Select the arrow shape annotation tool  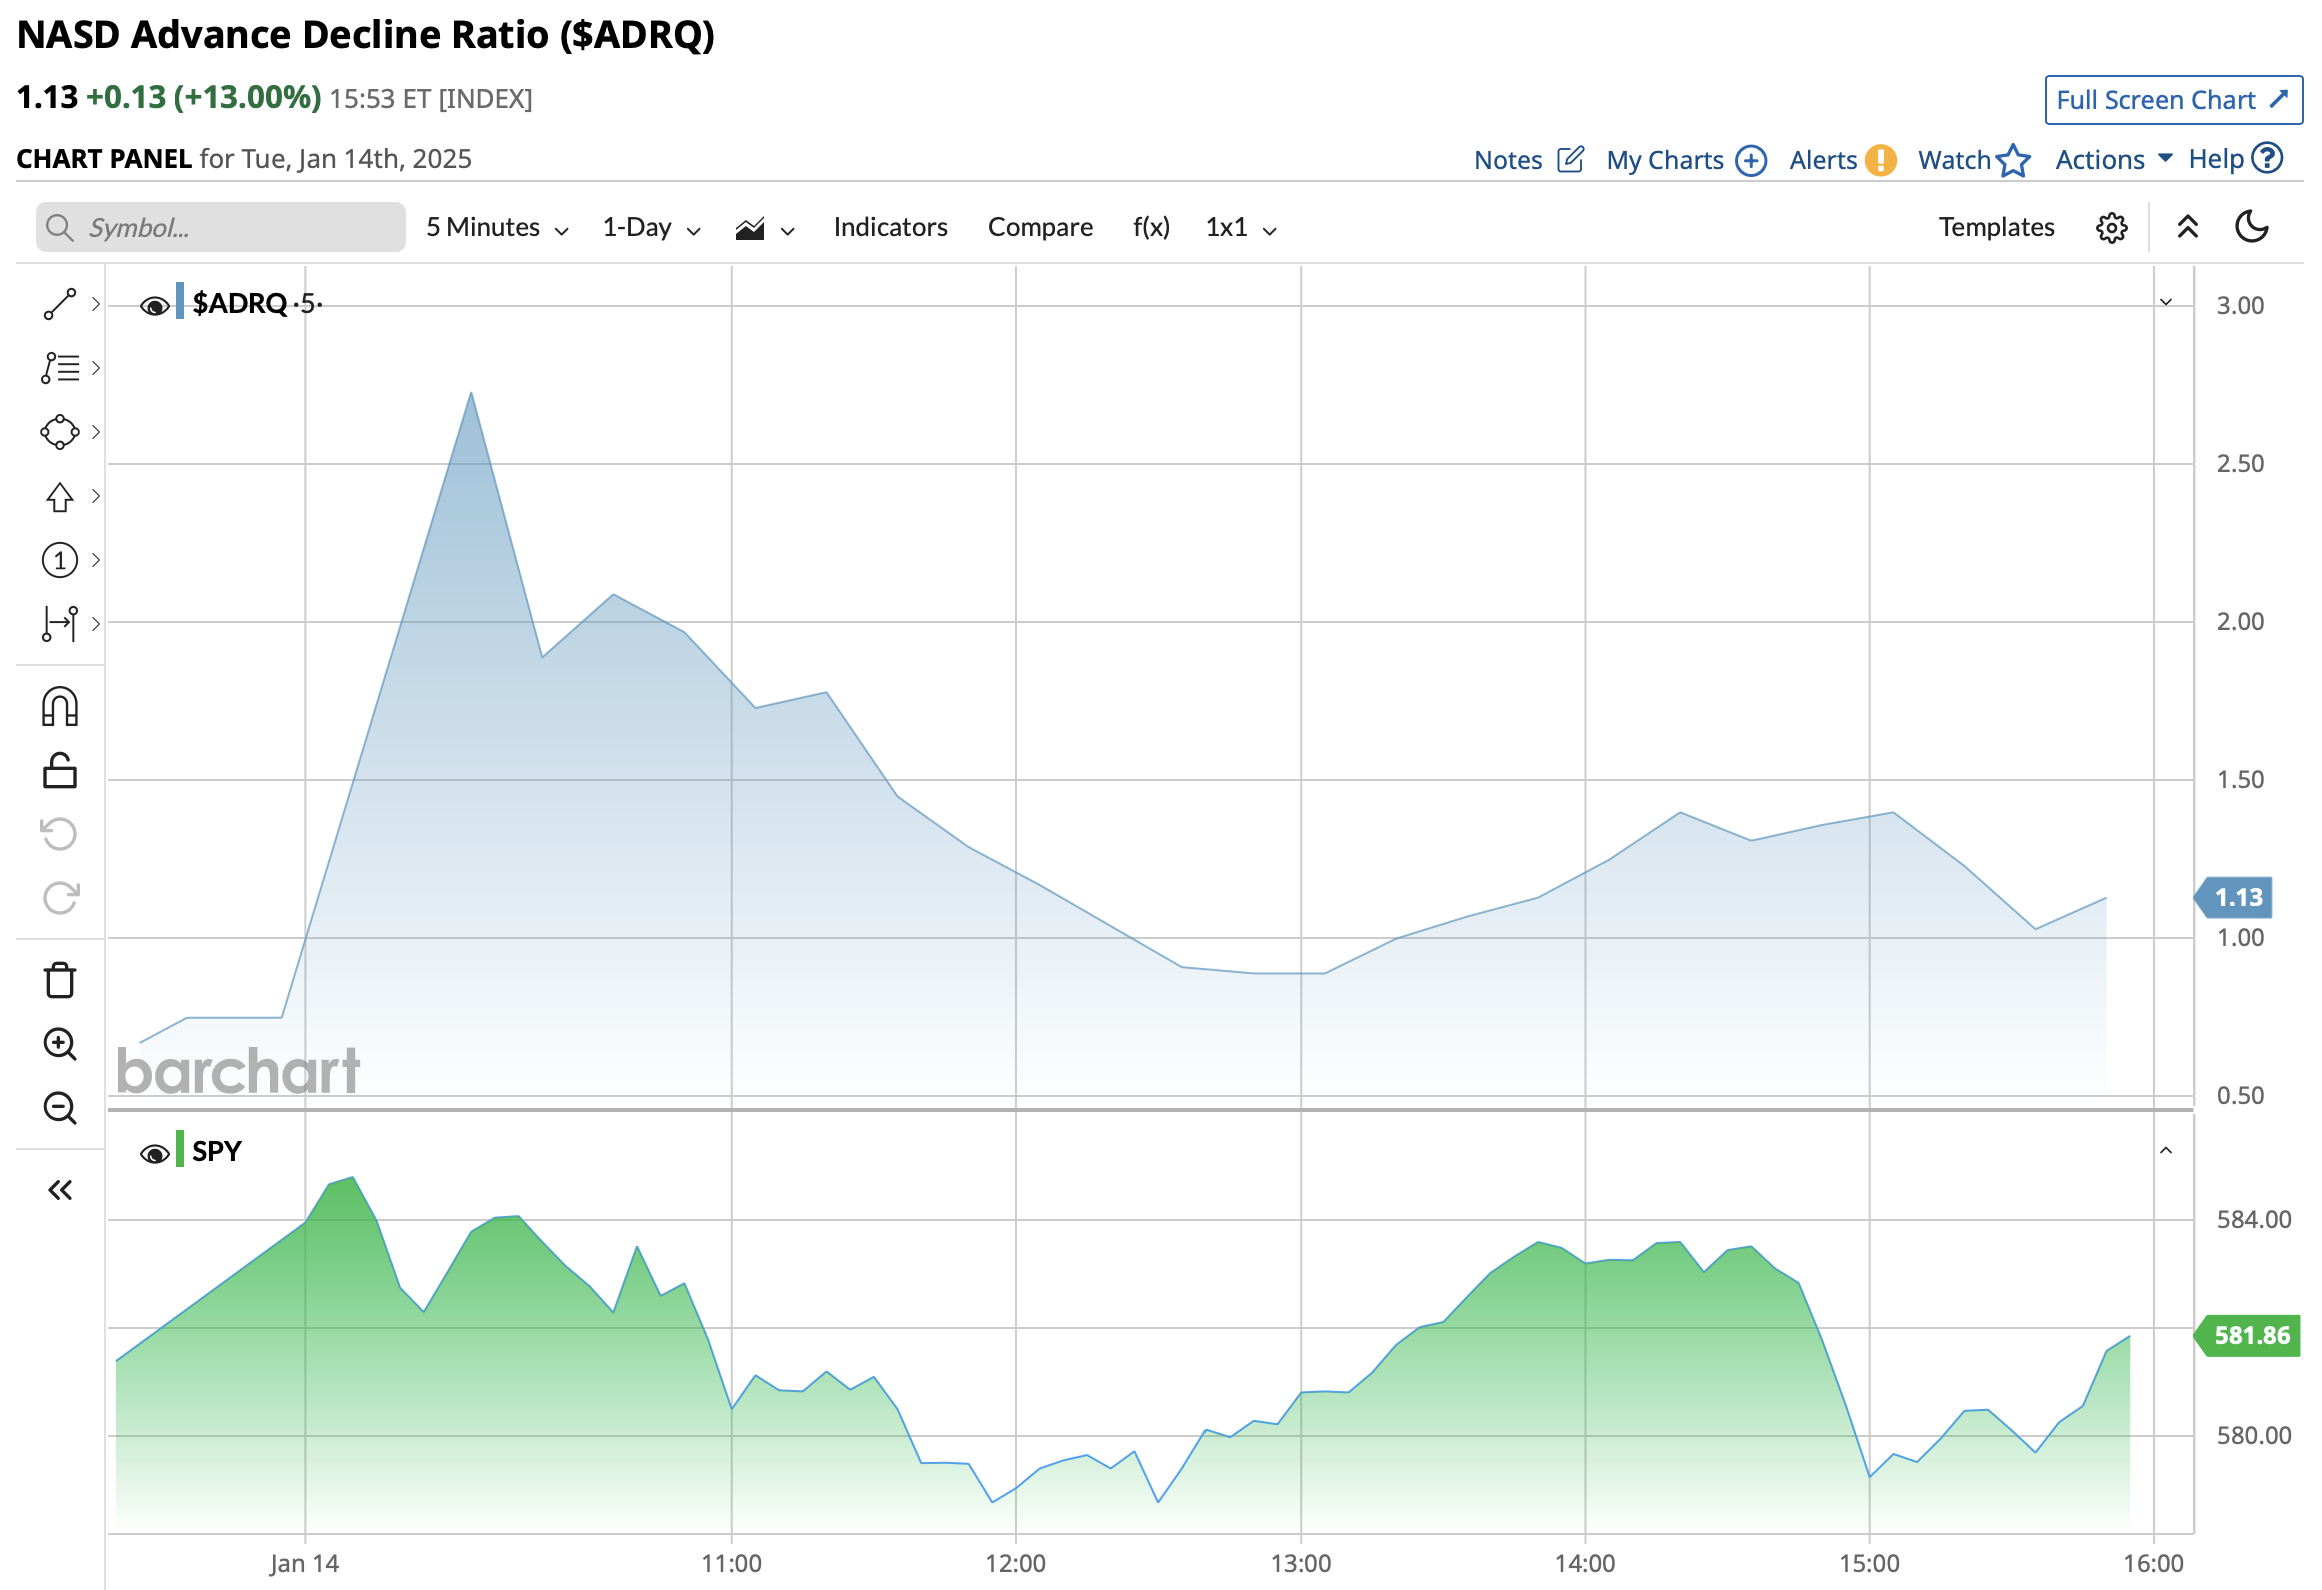60,496
